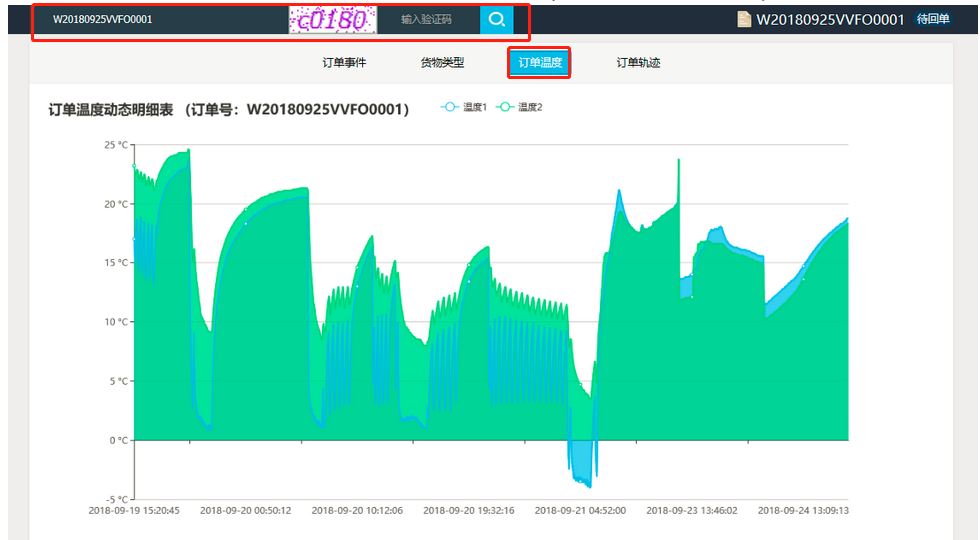
Task: Click the document icon beside the order number
Action: [x=744, y=19]
